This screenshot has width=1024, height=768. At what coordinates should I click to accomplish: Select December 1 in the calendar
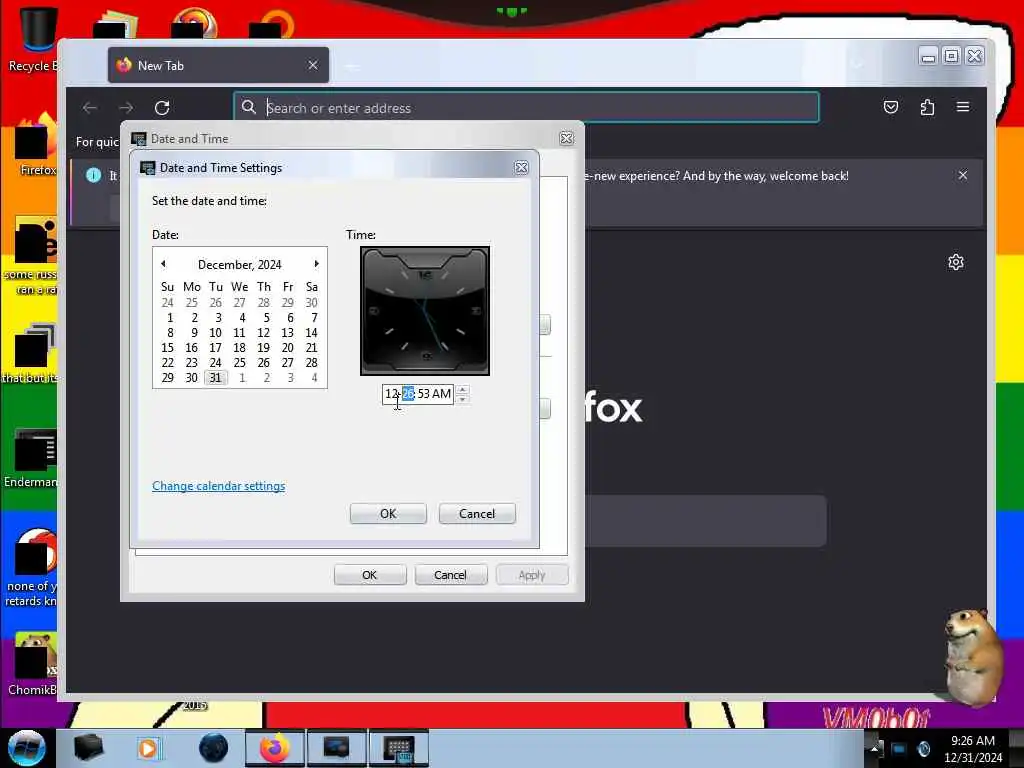[170, 317]
